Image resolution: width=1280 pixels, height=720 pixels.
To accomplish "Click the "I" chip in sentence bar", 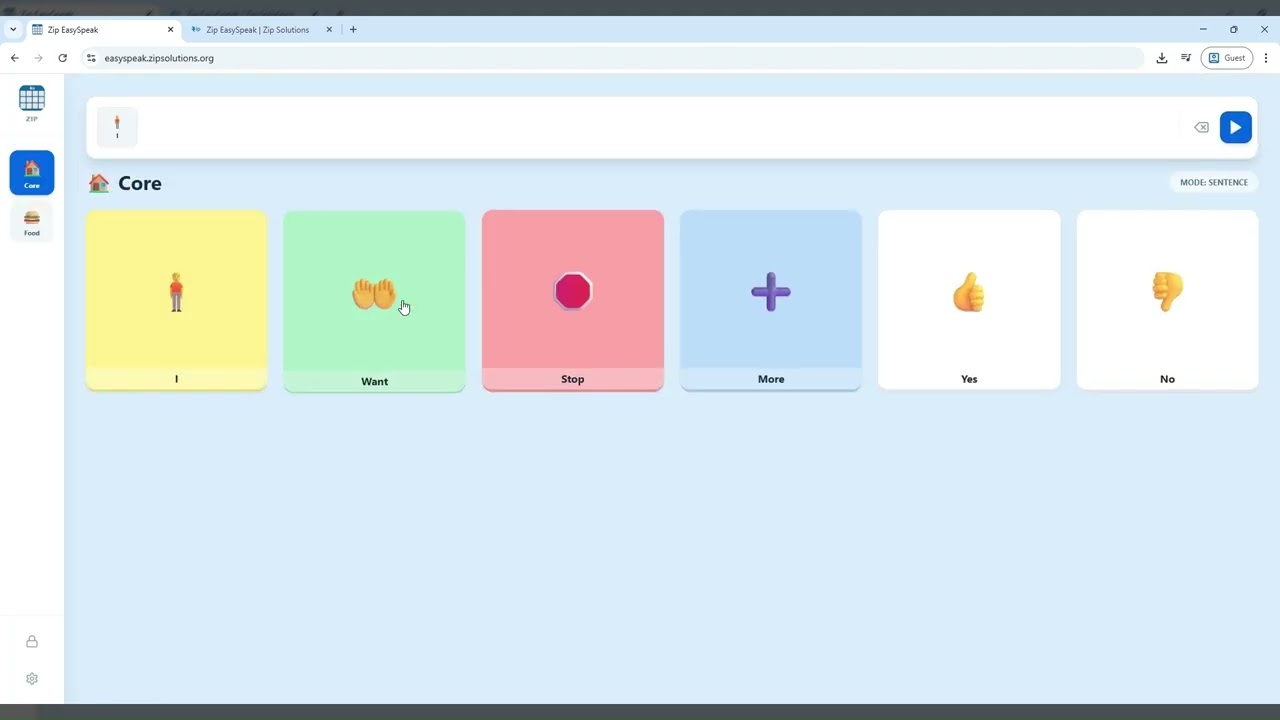I will [117, 127].
